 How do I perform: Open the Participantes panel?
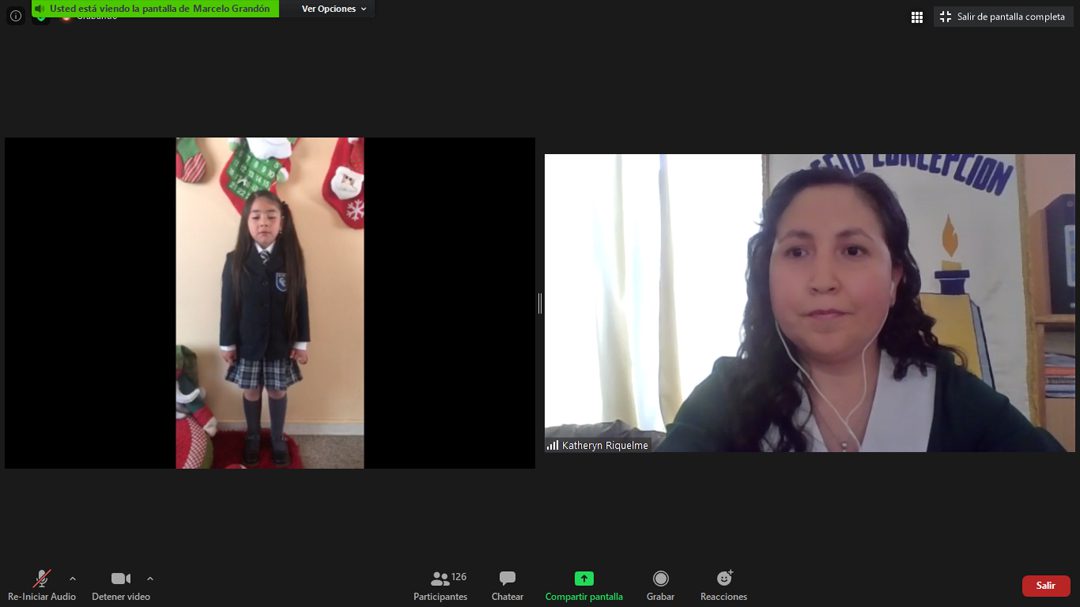coord(440,579)
